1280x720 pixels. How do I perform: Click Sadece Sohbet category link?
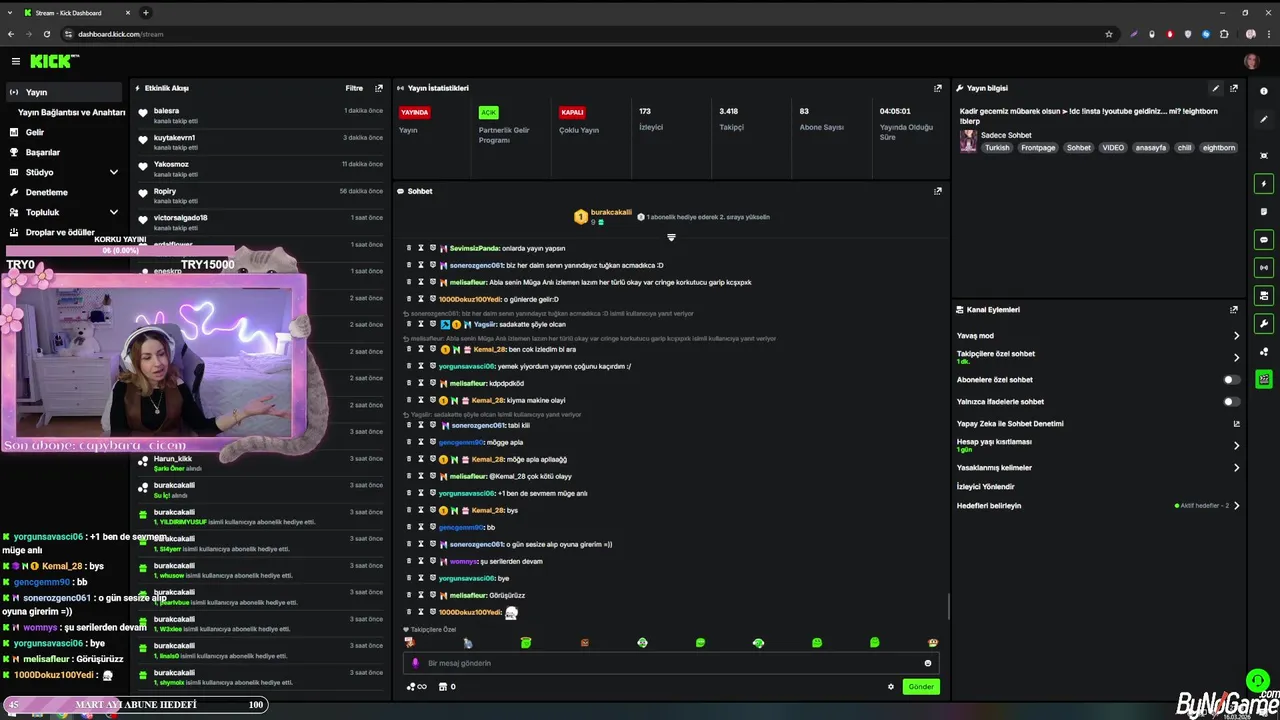pos(1006,135)
